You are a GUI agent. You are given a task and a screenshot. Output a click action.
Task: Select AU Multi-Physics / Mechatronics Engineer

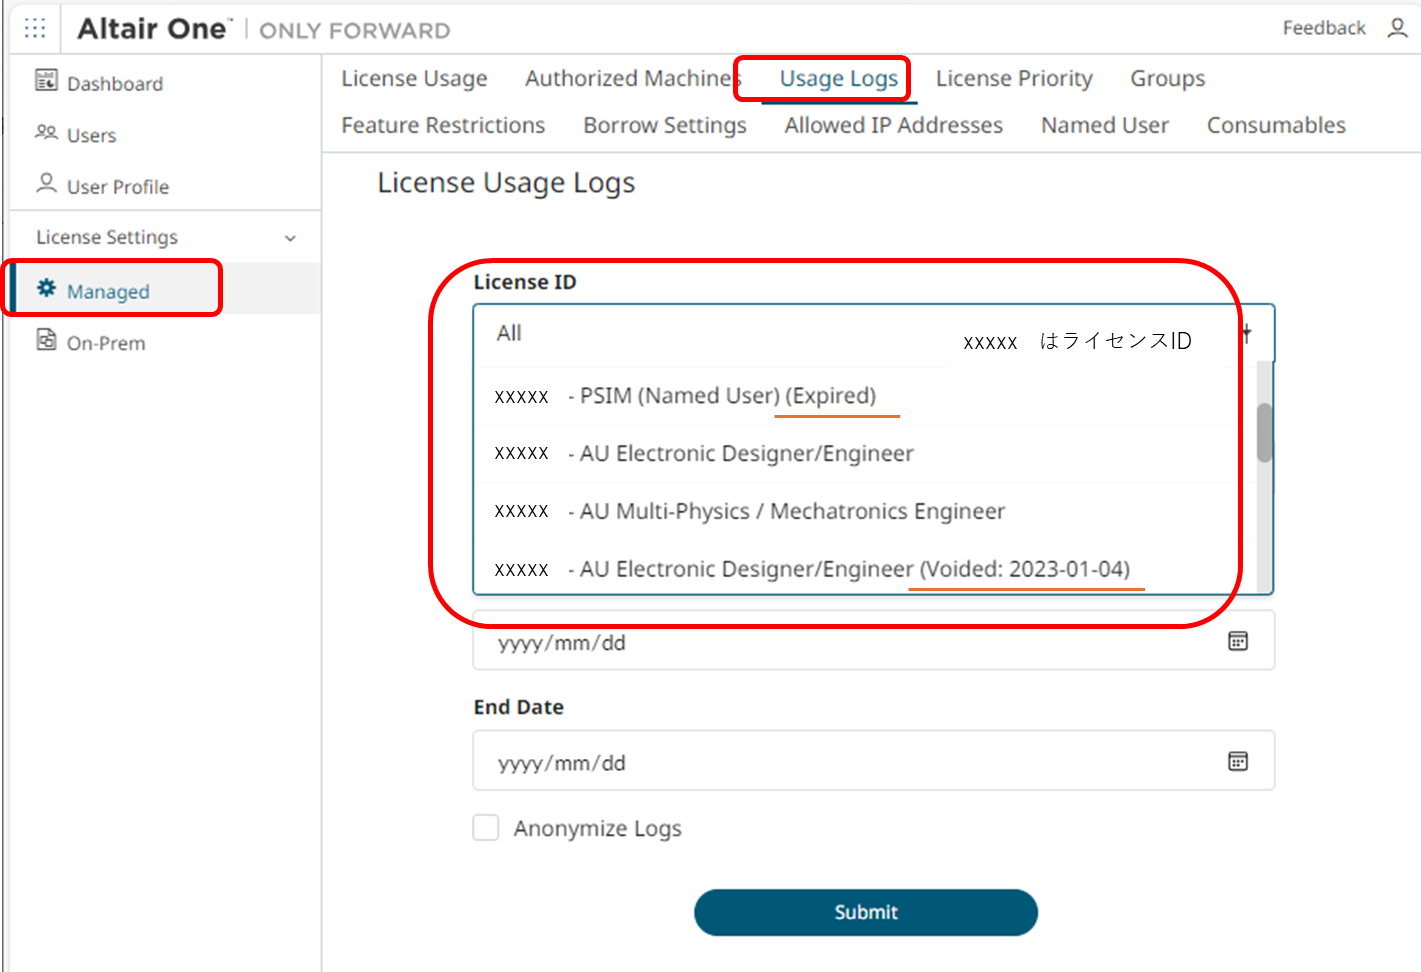(x=791, y=512)
